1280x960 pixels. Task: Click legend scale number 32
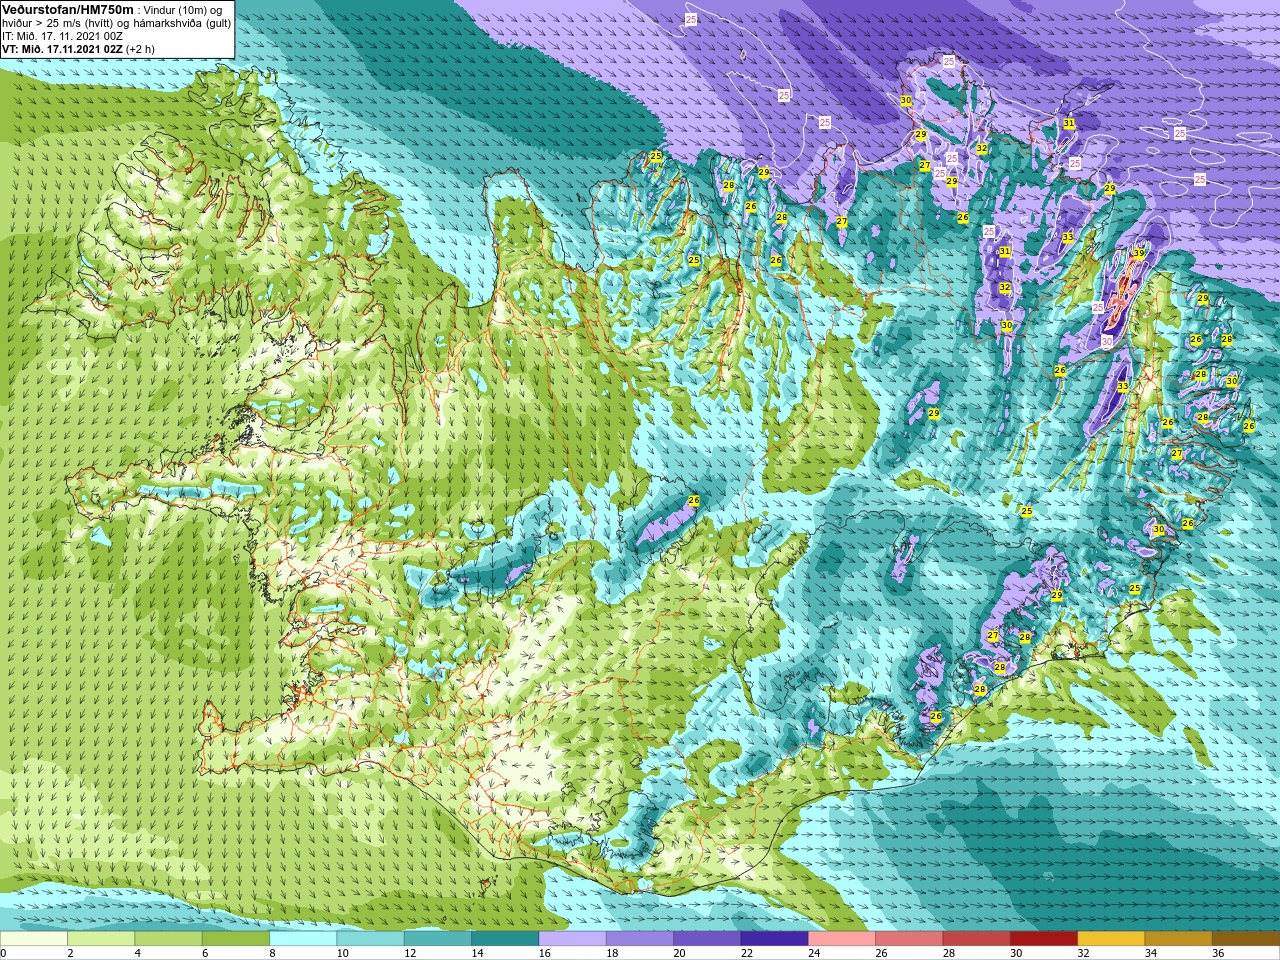(1083, 953)
